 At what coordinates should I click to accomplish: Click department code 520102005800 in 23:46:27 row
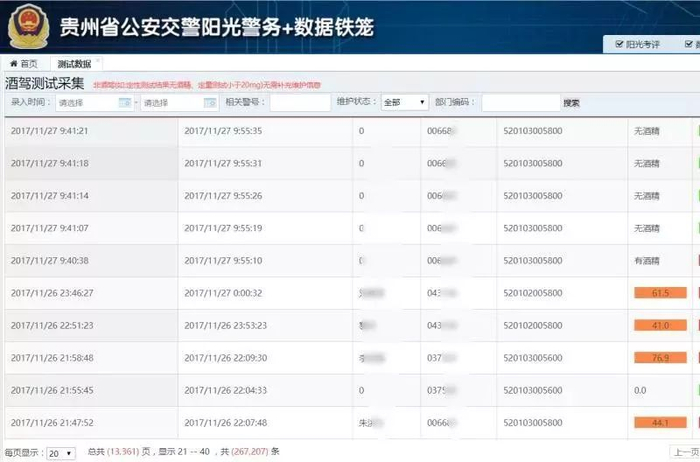(x=533, y=293)
